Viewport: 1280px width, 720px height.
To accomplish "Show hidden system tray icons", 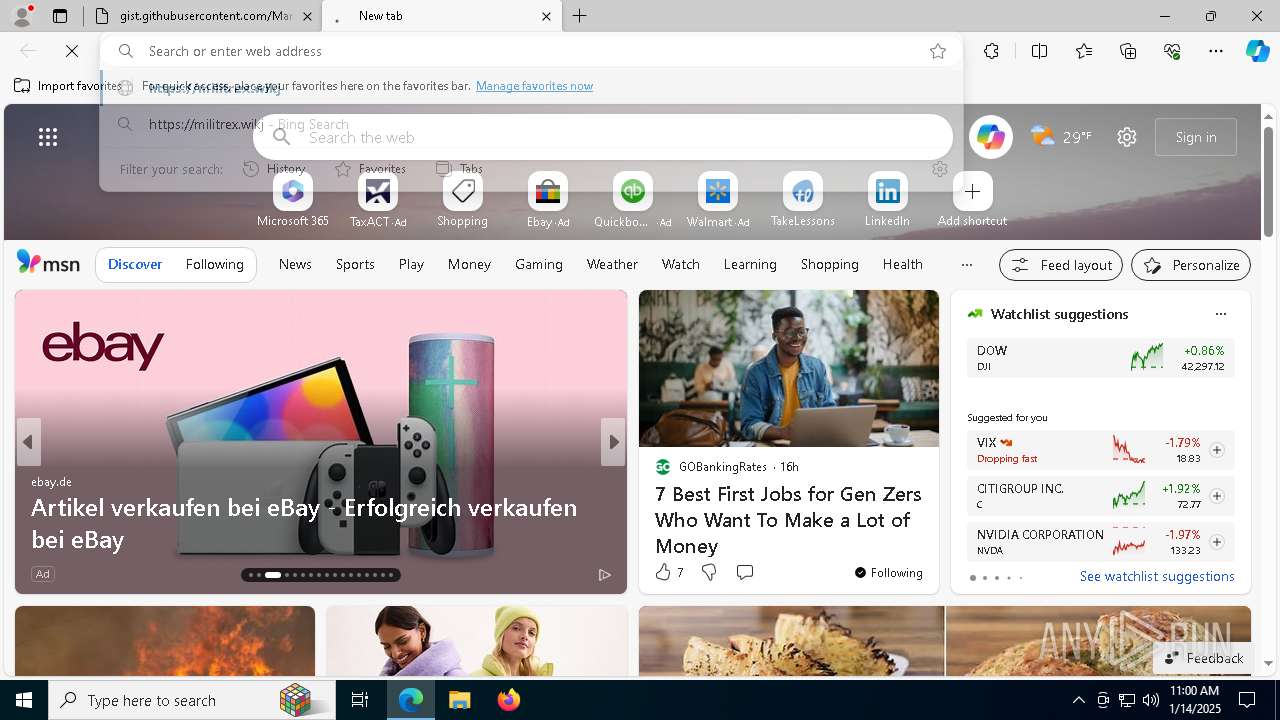I will pyautogui.click(x=1078, y=700).
